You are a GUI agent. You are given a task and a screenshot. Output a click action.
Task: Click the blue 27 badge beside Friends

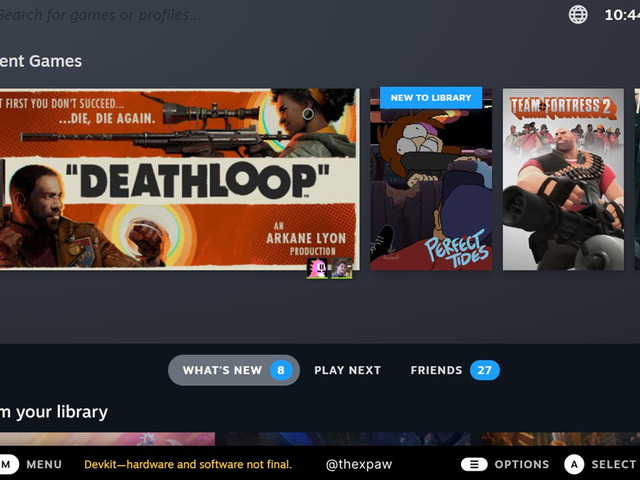(x=484, y=370)
